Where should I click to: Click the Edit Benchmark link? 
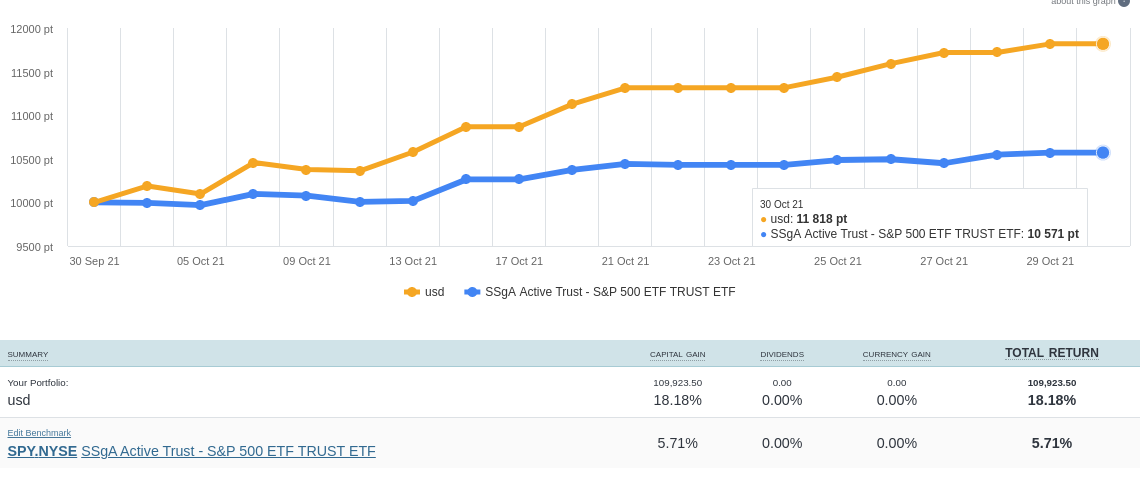click(x=39, y=433)
